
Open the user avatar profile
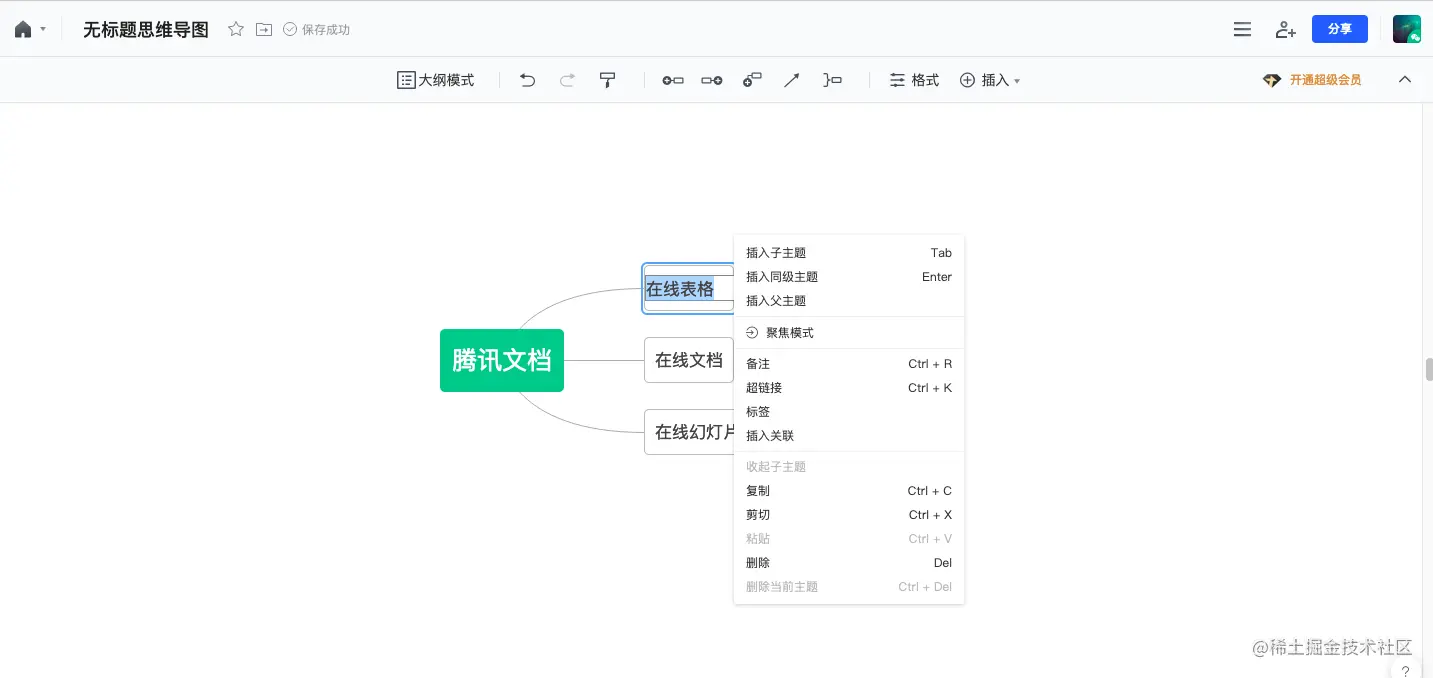pos(1407,29)
